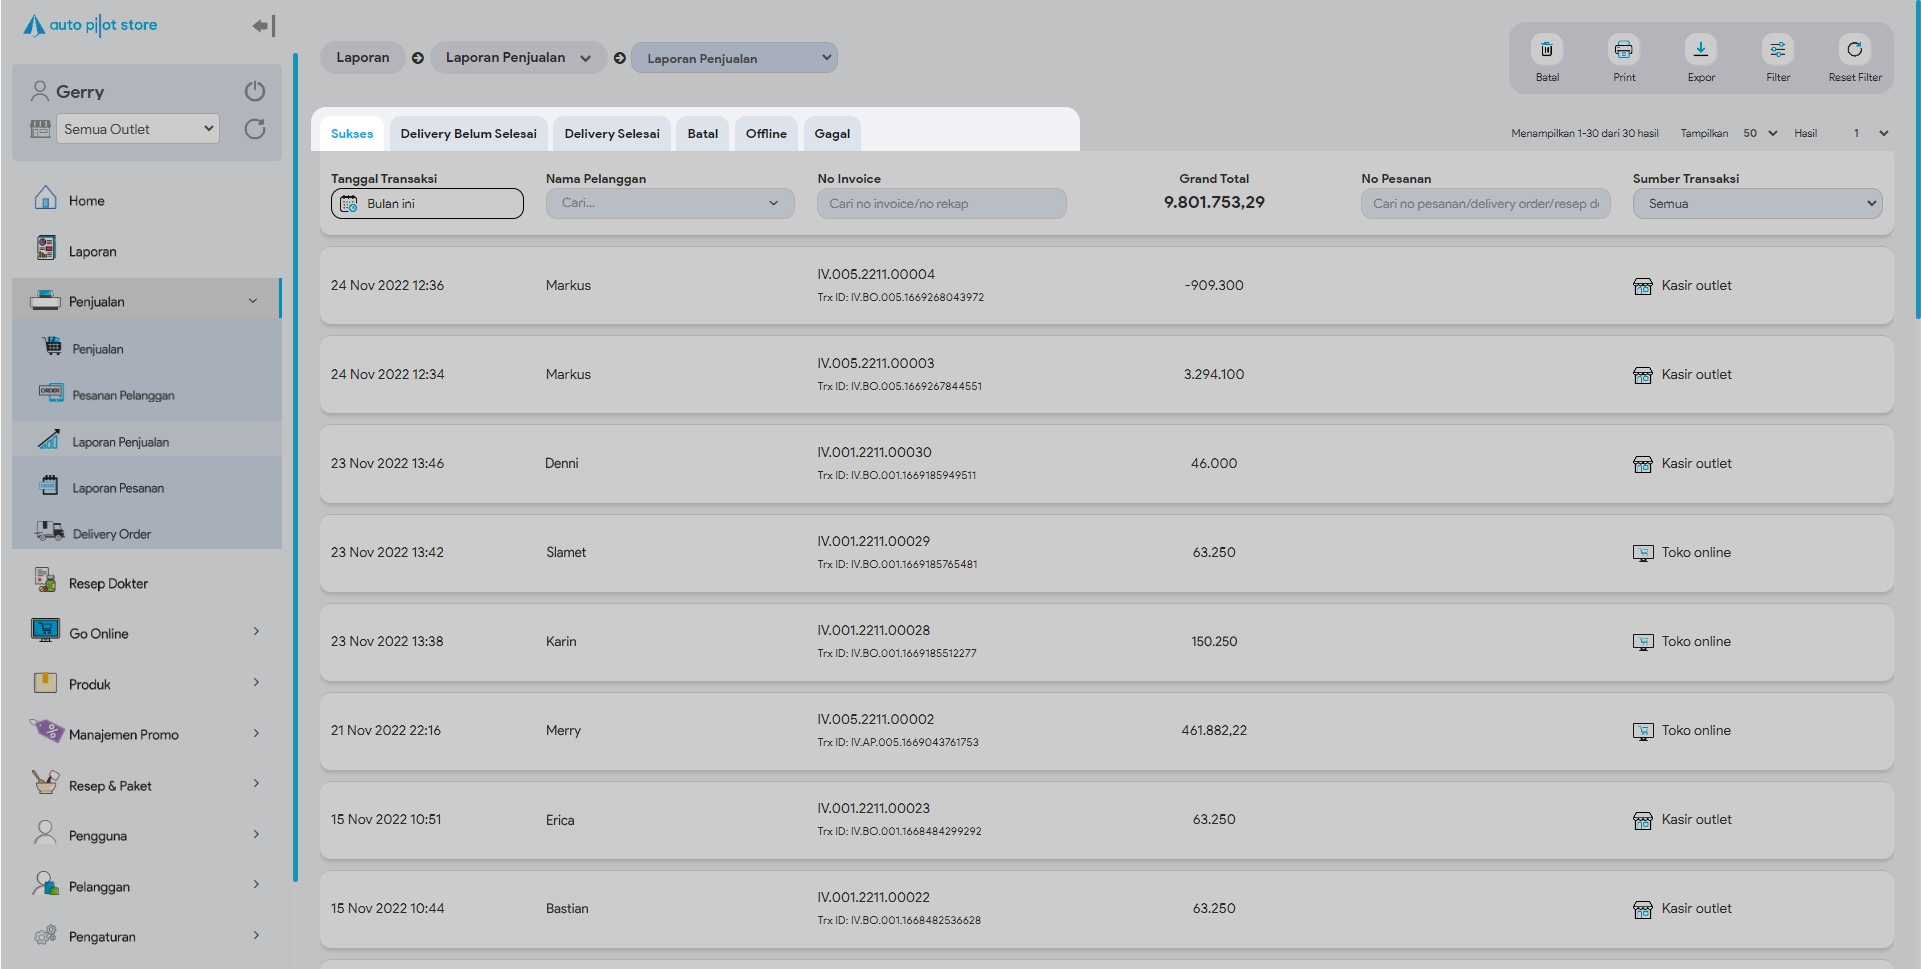Open the Home menu item

click(x=86, y=201)
